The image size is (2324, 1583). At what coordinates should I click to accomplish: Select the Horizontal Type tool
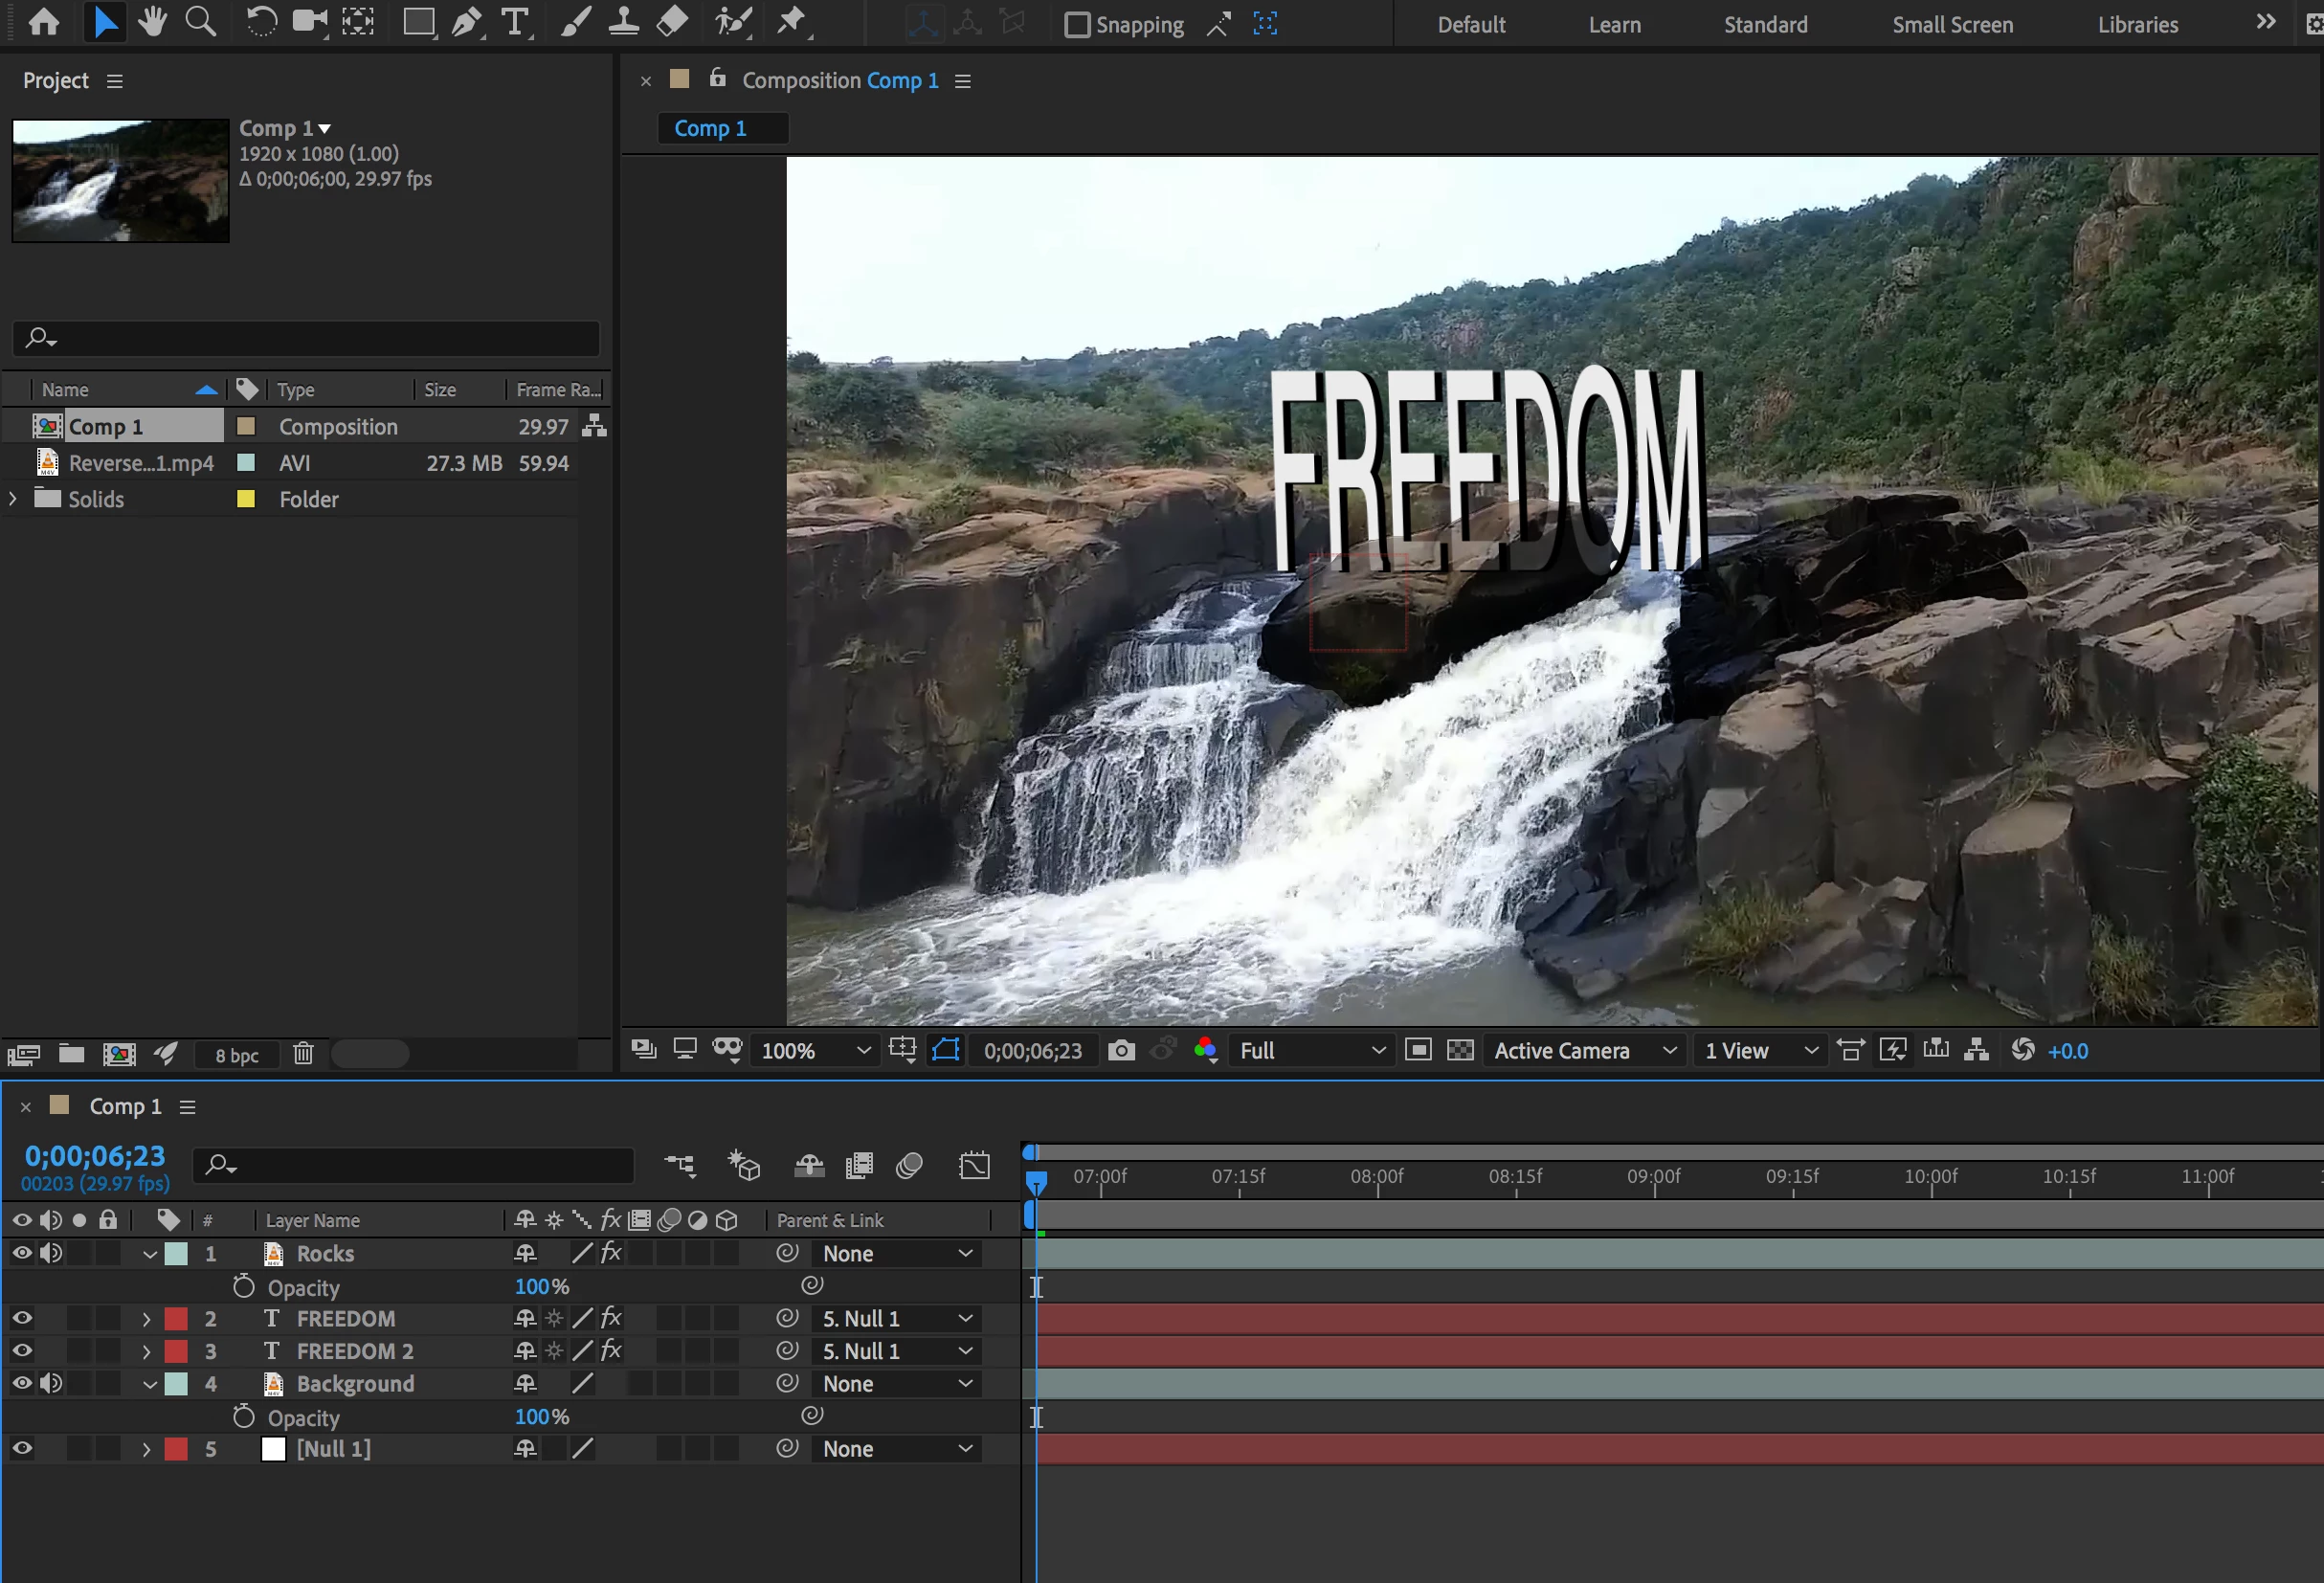pos(515,22)
